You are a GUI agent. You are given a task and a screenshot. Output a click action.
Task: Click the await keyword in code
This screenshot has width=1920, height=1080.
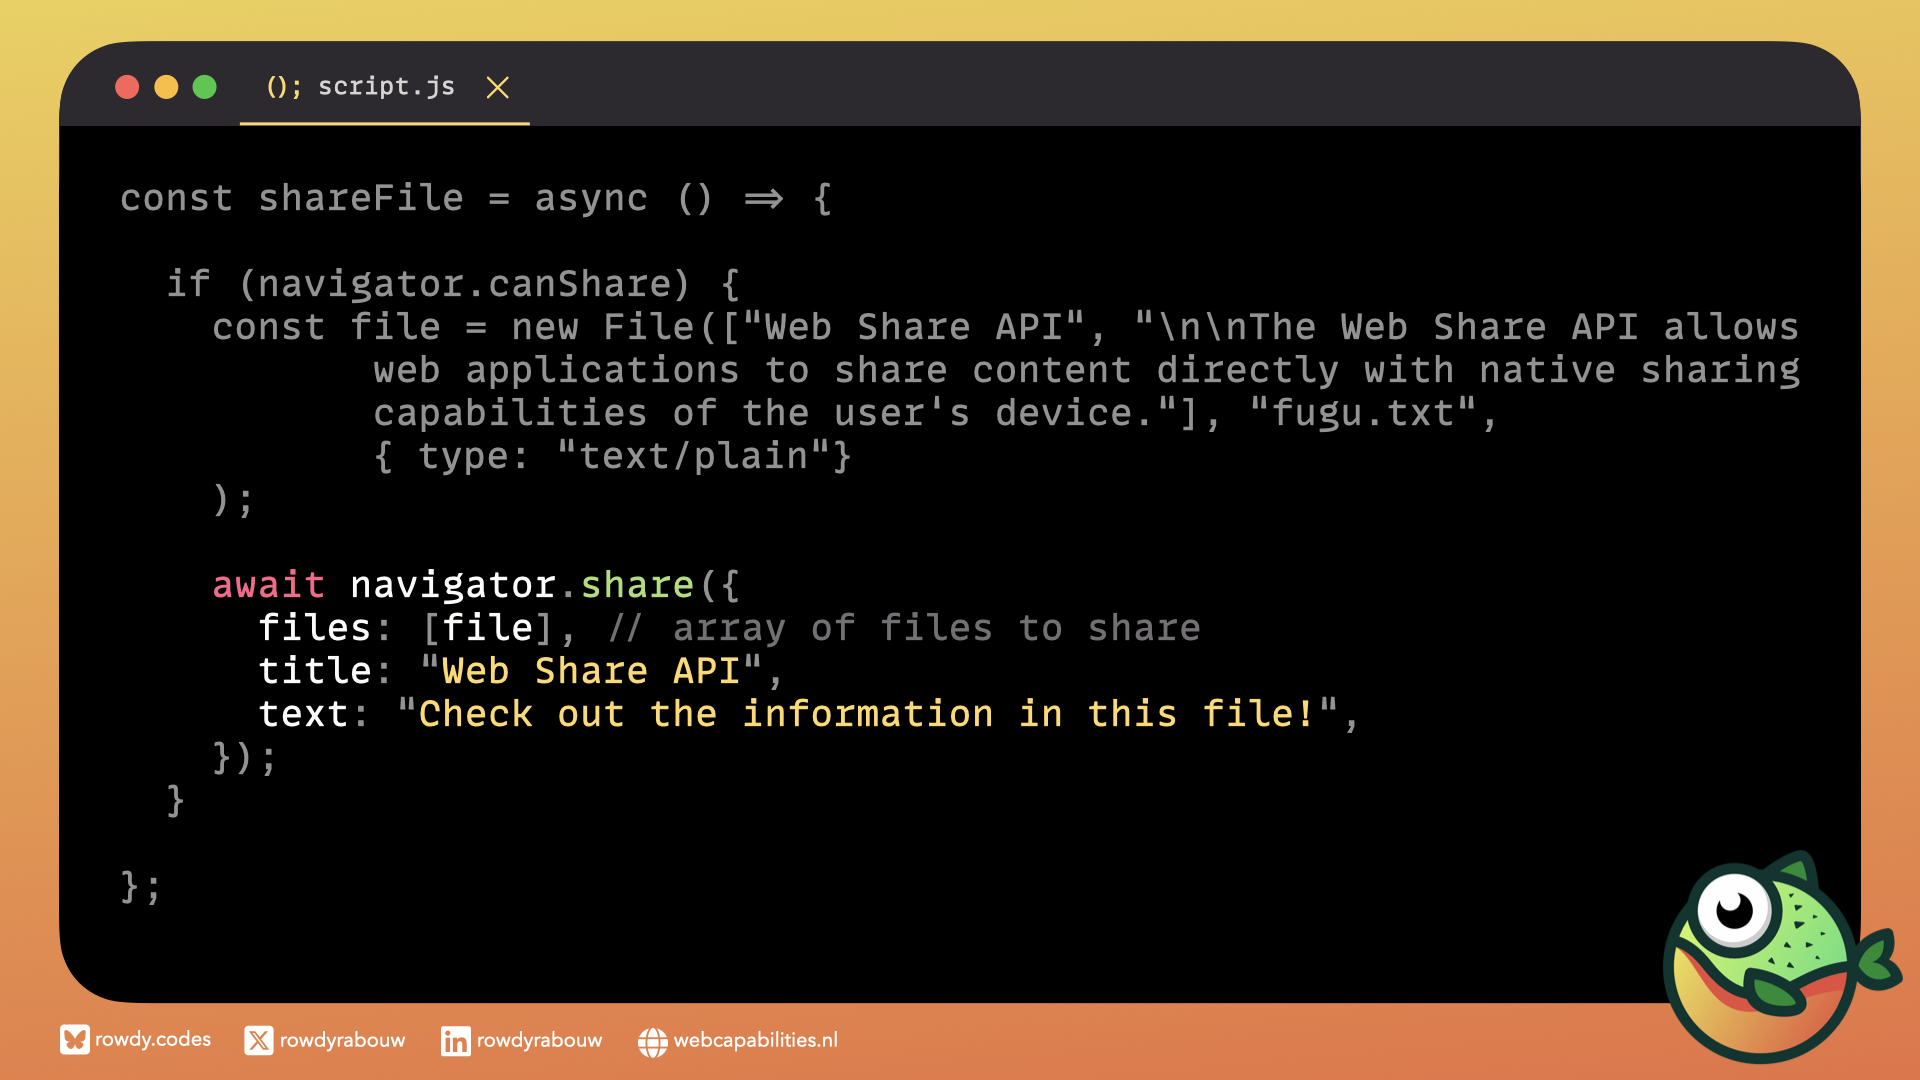[268, 585]
